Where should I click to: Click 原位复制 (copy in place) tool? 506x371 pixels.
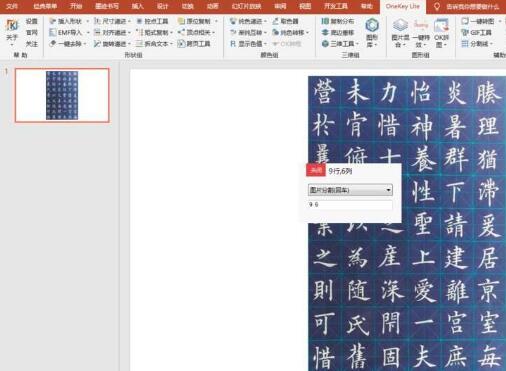[x=195, y=21]
